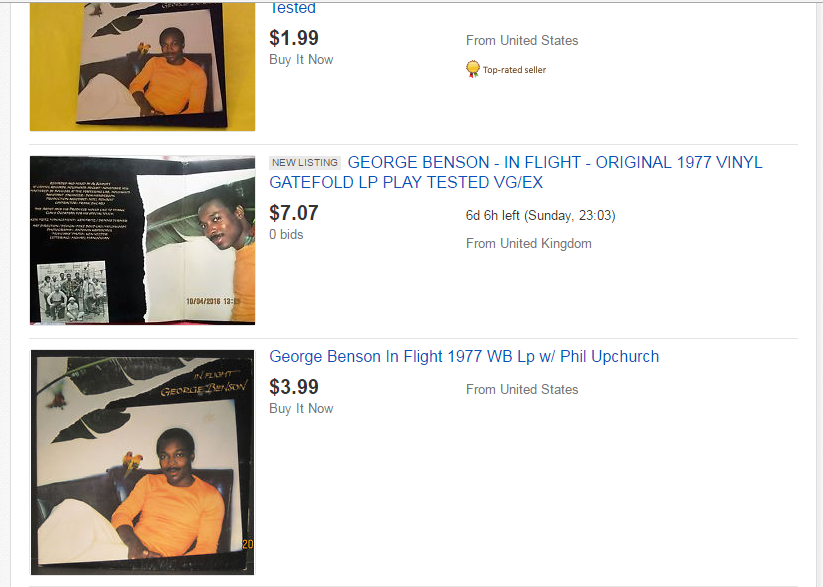Image resolution: width=823 pixels, height=587 pixels.
Task: Click the NEW LISTING badge
Action: click(x=305, y=162)
